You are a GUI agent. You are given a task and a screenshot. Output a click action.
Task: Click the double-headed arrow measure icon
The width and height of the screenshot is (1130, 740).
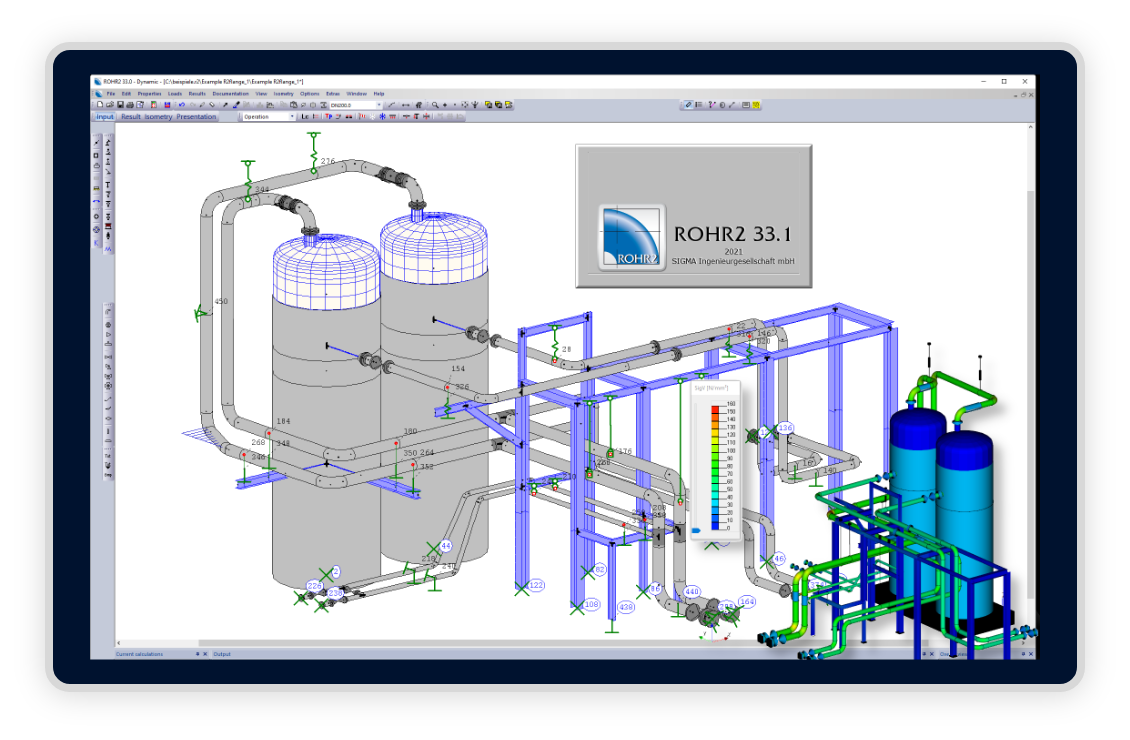tap(406, 105)
